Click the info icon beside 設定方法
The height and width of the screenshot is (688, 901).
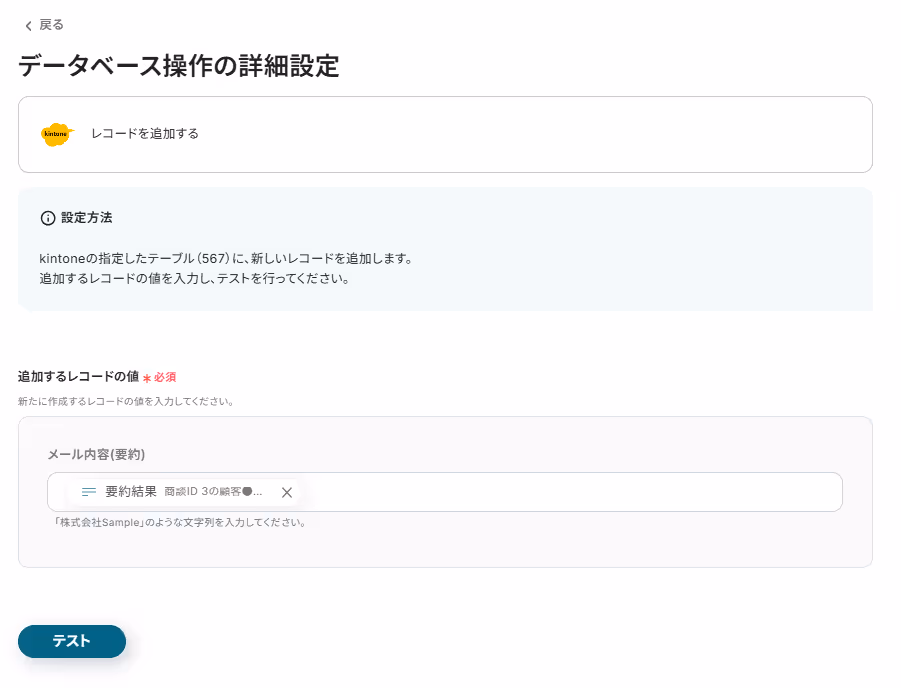(x=48, y=218)
